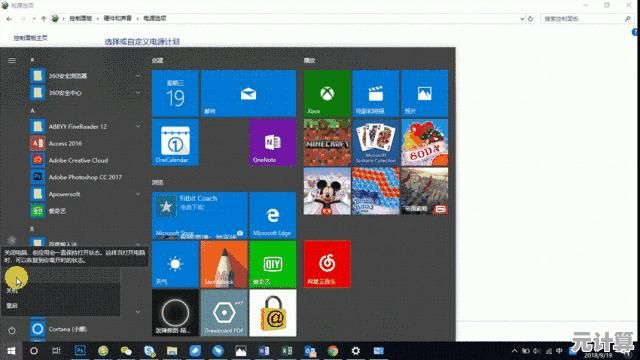This screenshot has height=360, width=640.
Task: Open the Mail tile
Action: click(248, 93)
